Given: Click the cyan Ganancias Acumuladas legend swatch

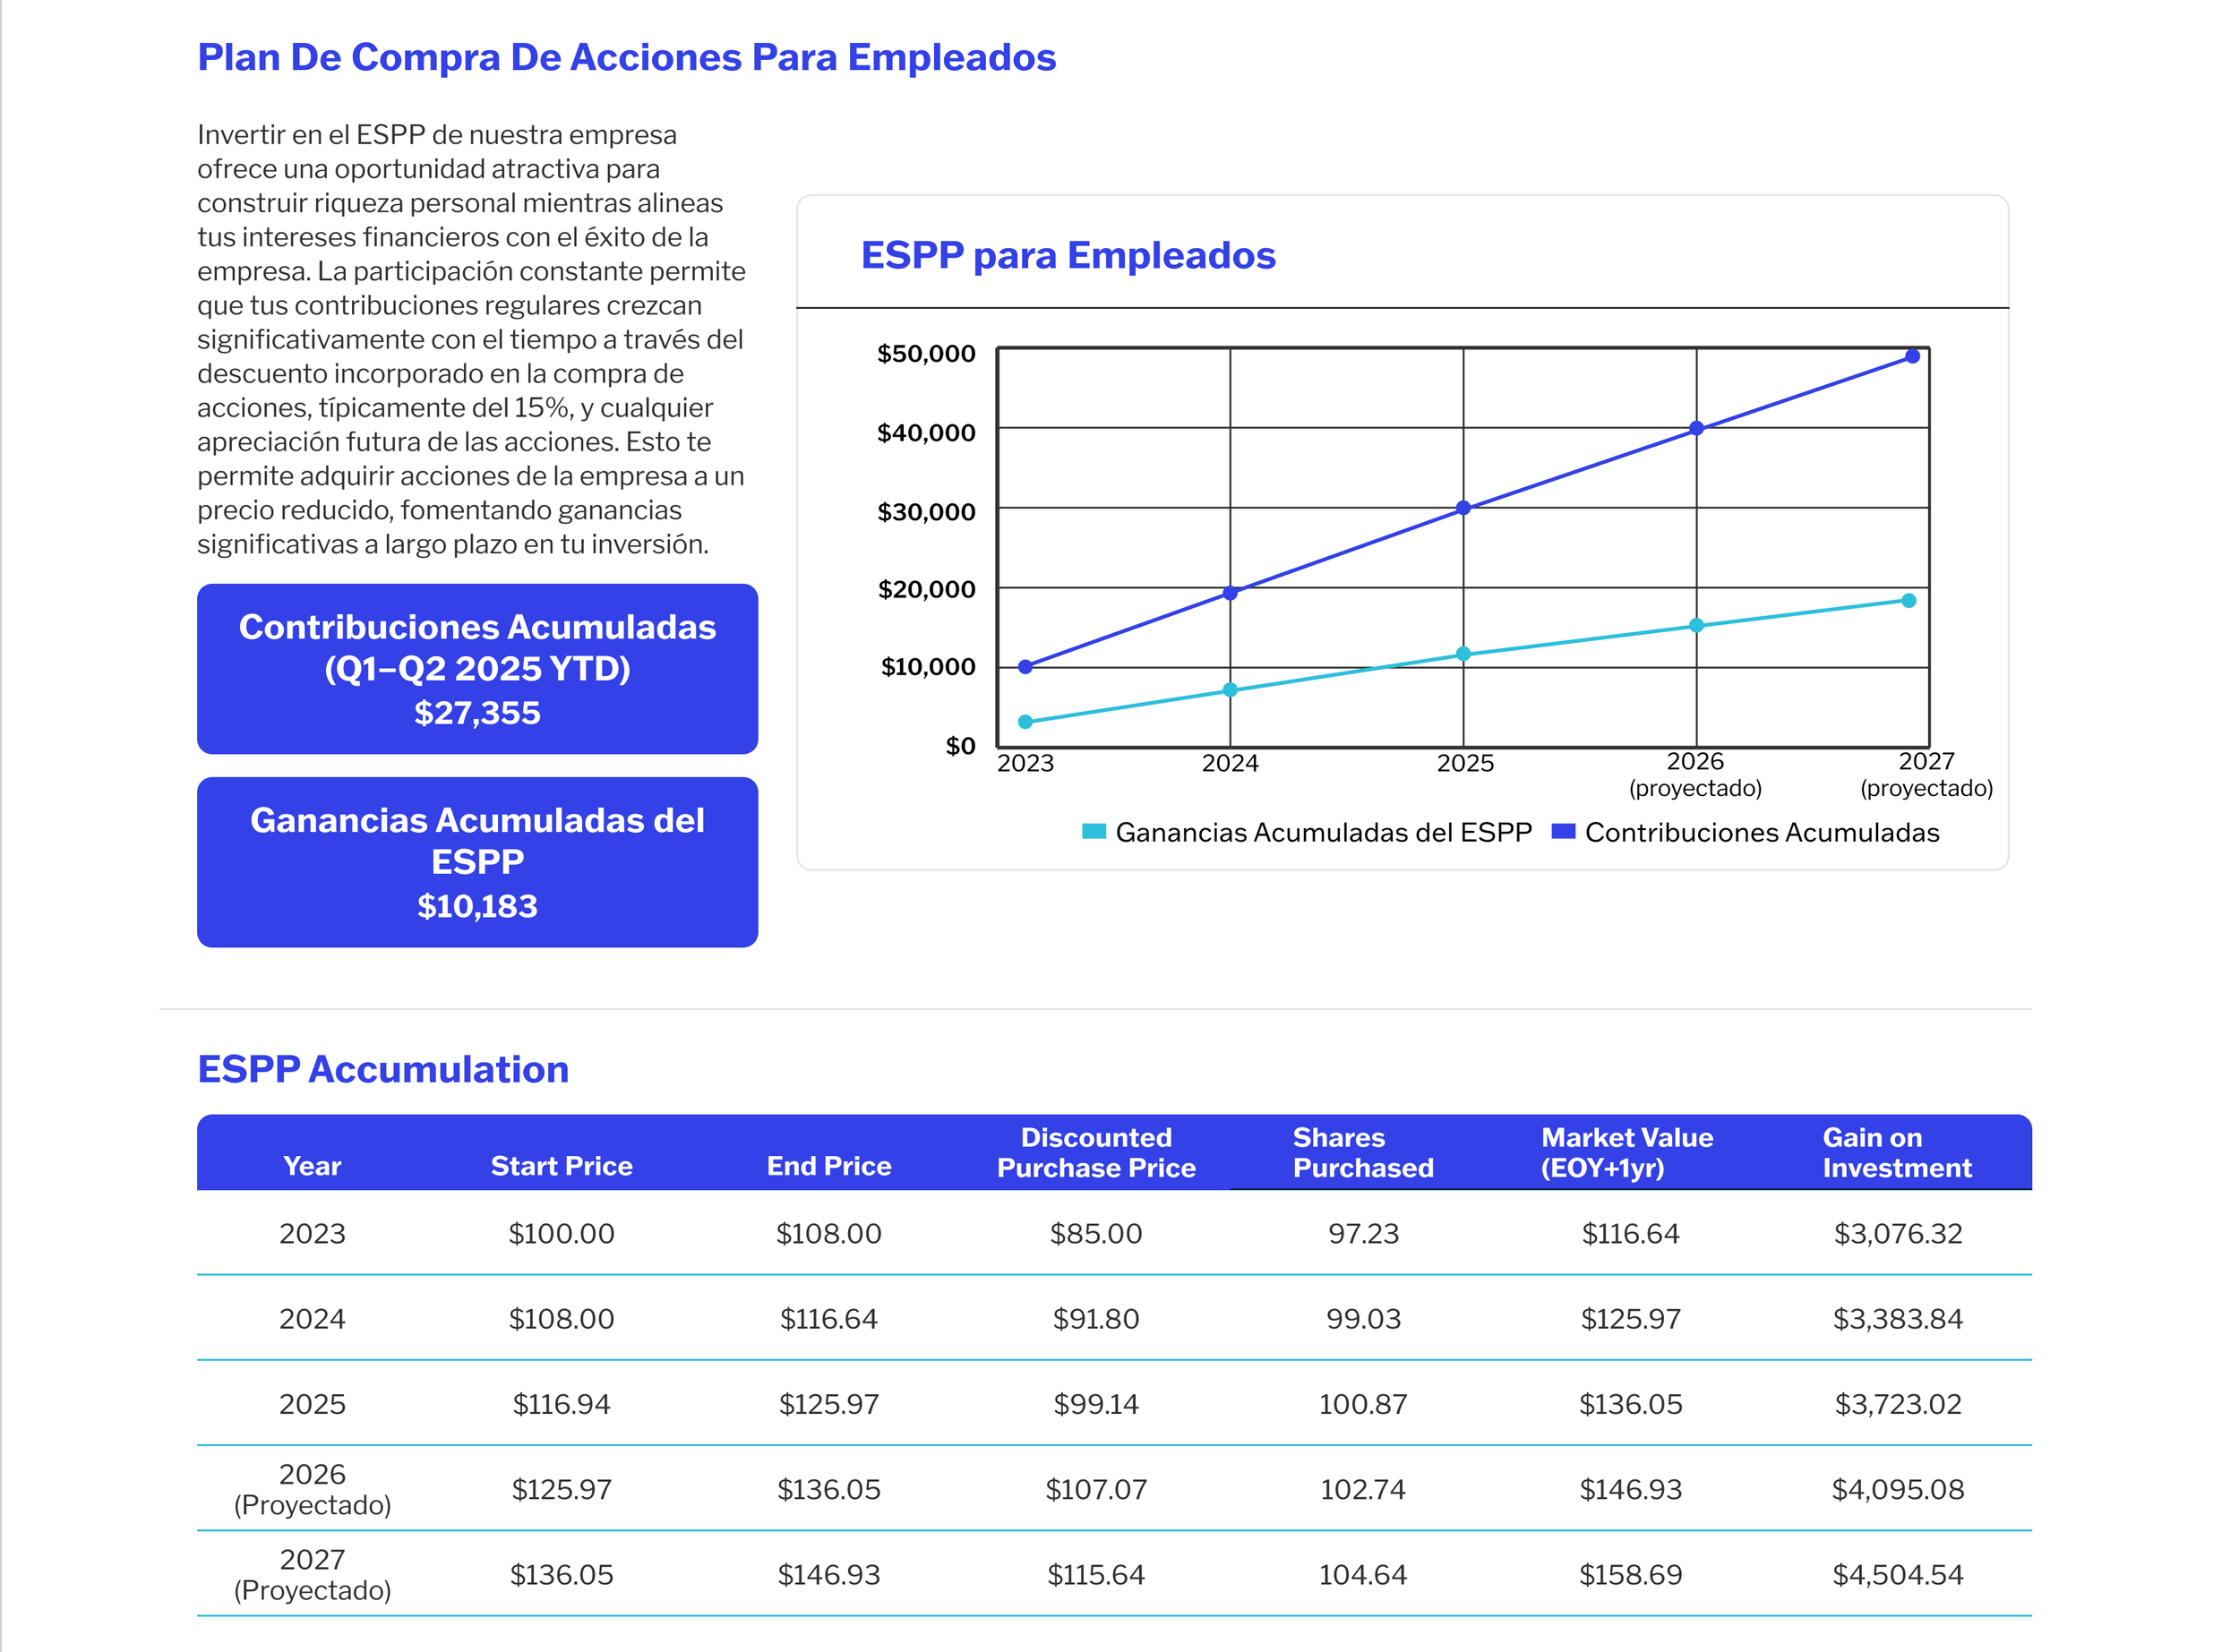Looking at the screenshot, I should click(x=1094, y=831).
